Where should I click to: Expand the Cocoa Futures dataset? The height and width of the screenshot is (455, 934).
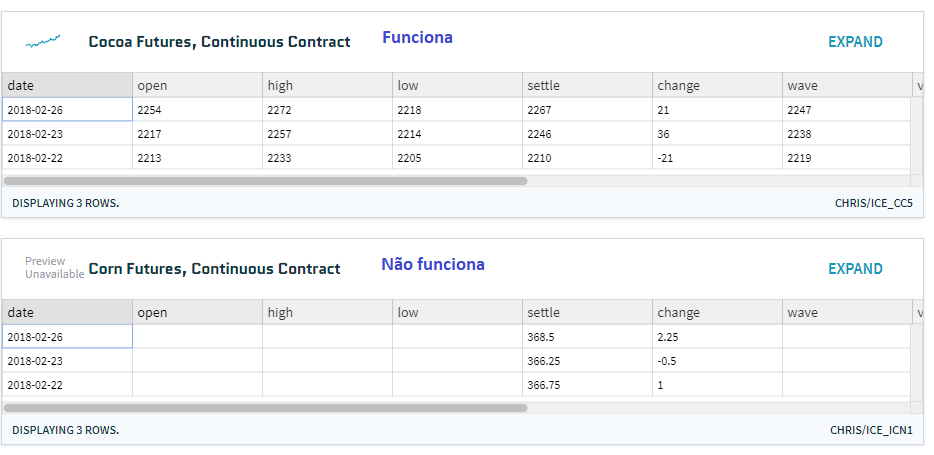pyautogui.click(x=855, y=42)
